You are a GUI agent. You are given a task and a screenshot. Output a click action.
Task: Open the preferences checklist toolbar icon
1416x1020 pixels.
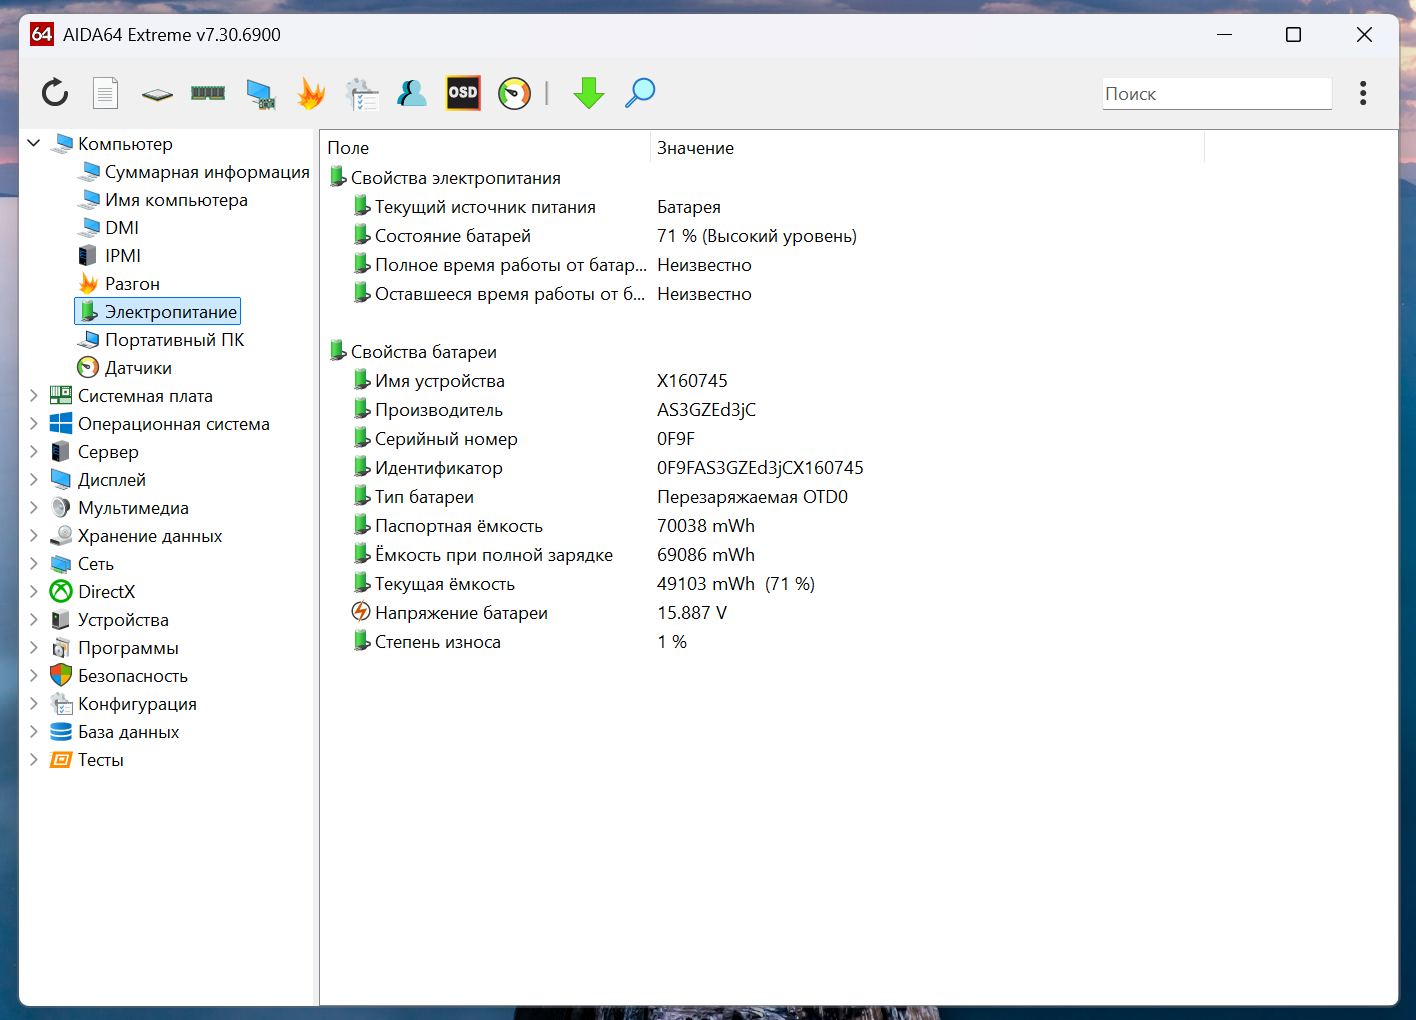(362, 94)
